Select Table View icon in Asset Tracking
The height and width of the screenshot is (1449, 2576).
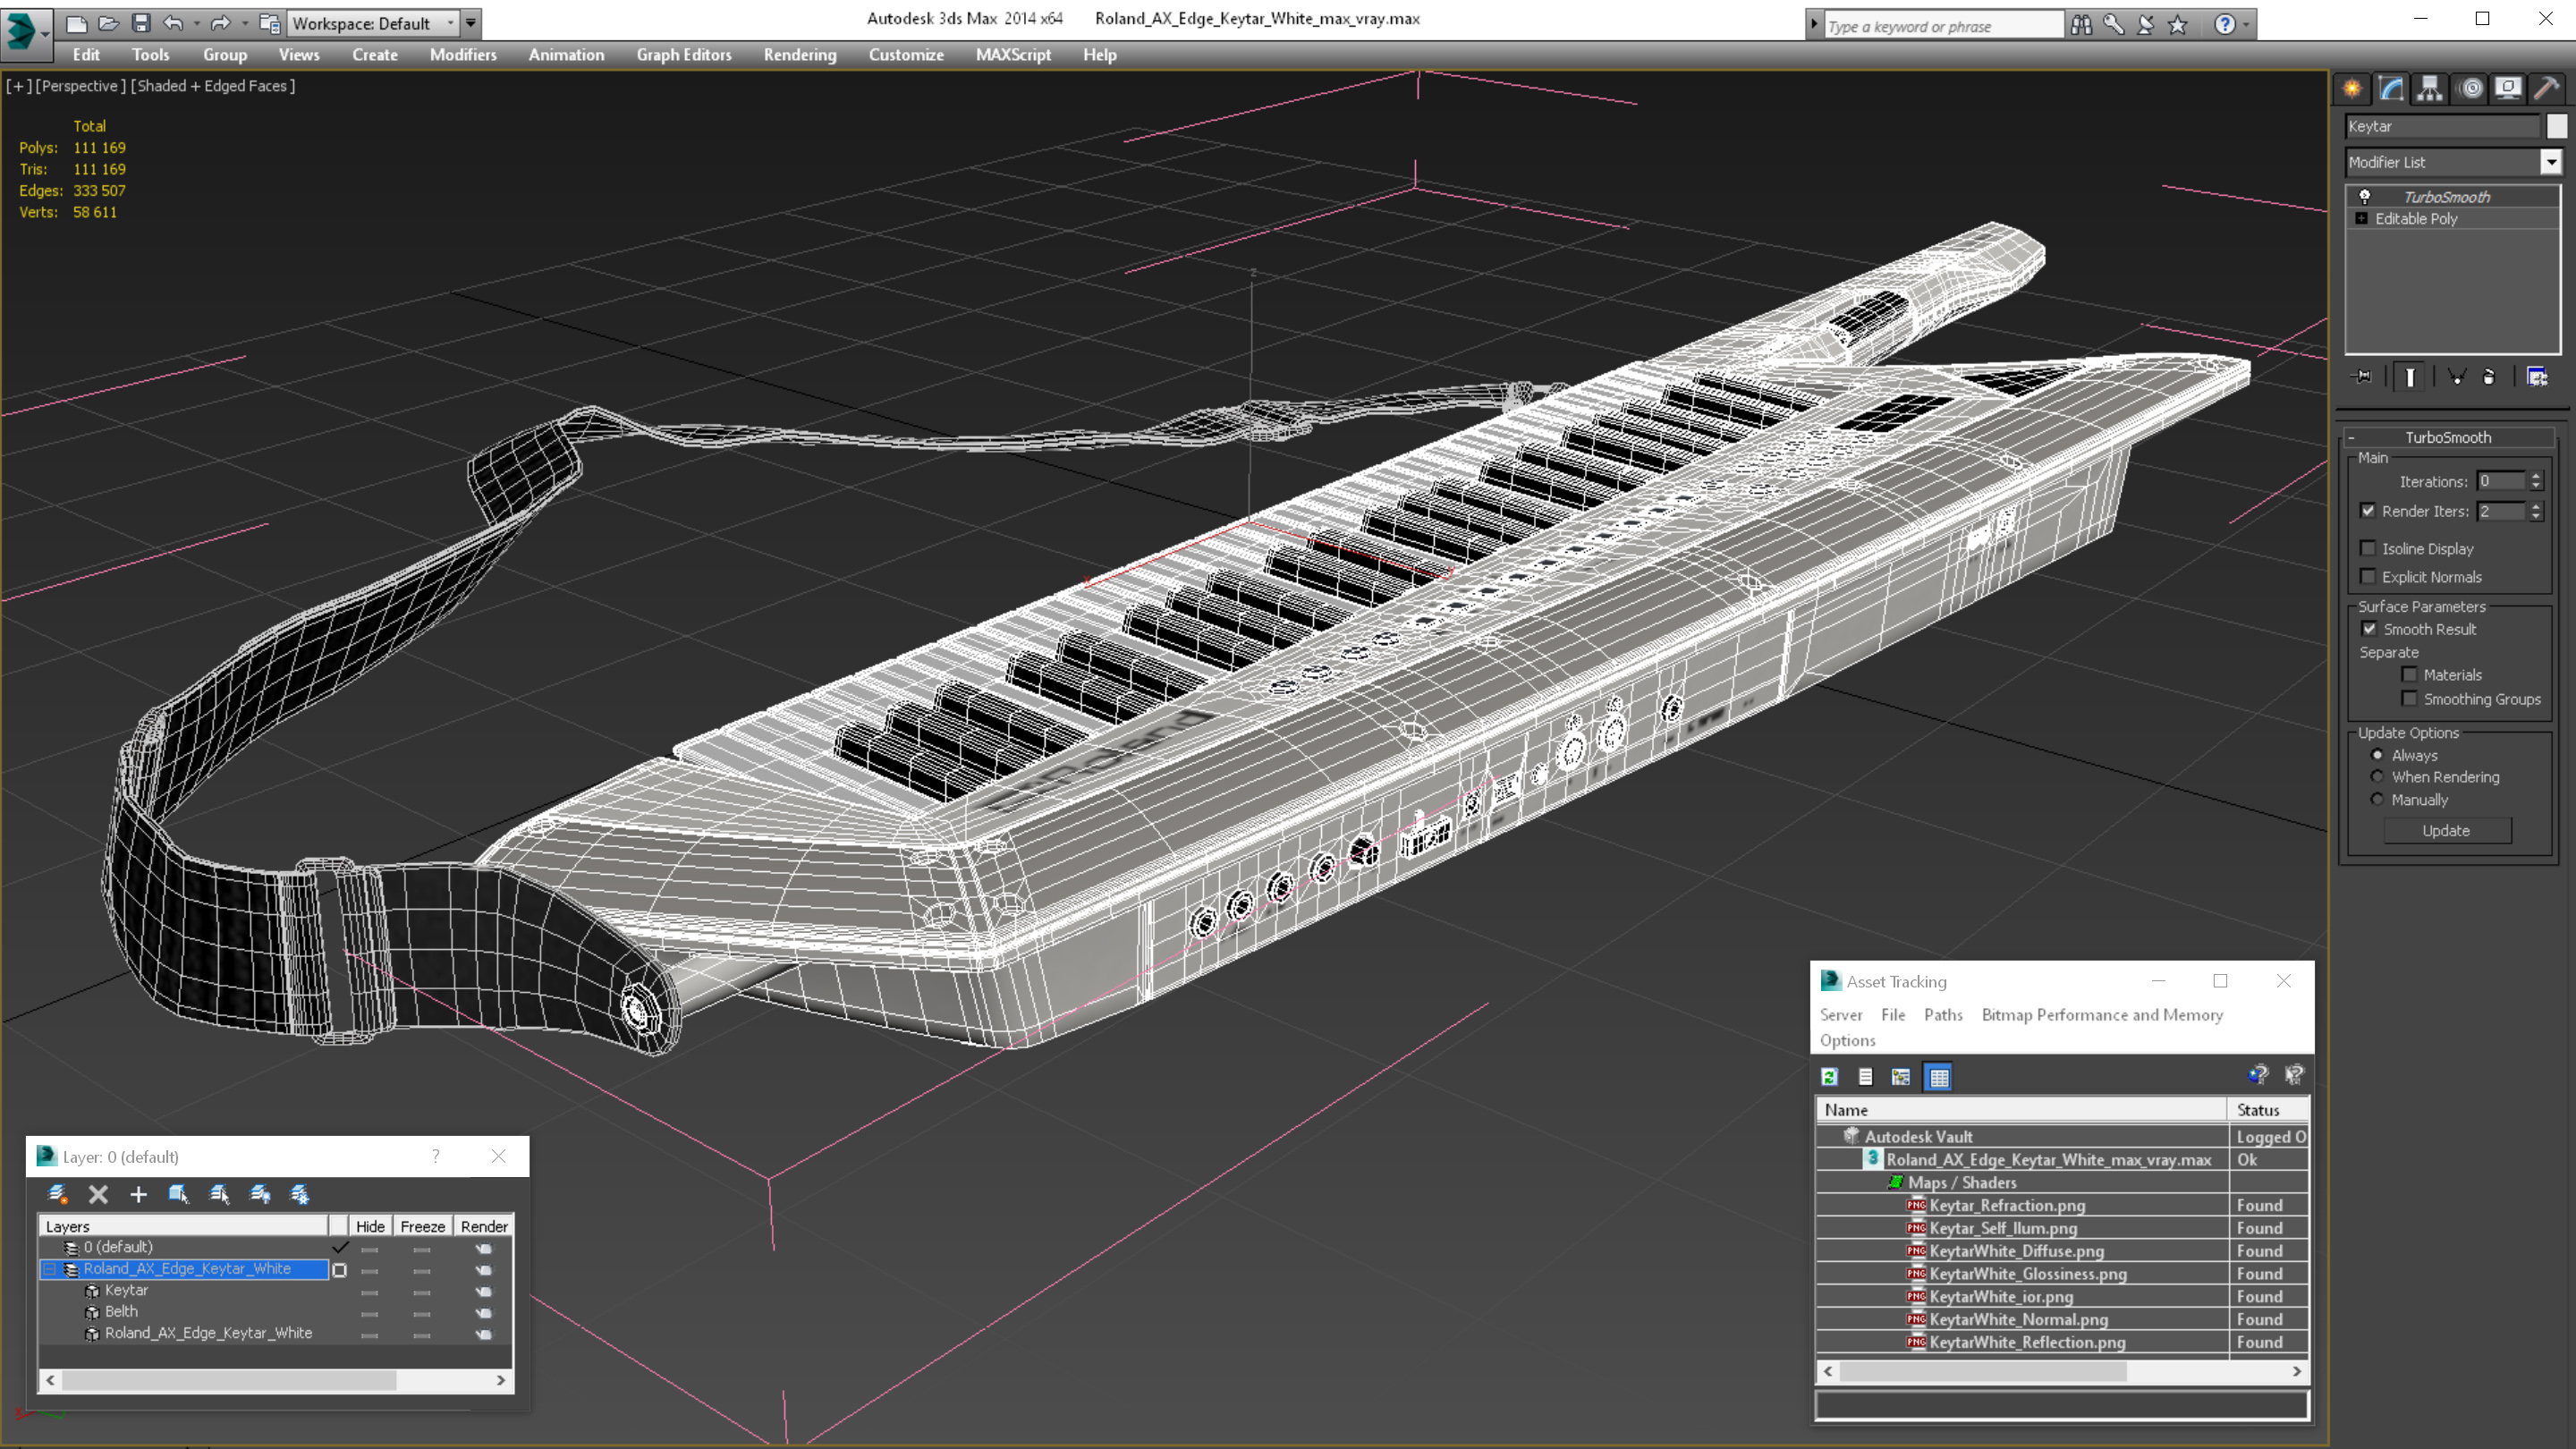1939,1077
